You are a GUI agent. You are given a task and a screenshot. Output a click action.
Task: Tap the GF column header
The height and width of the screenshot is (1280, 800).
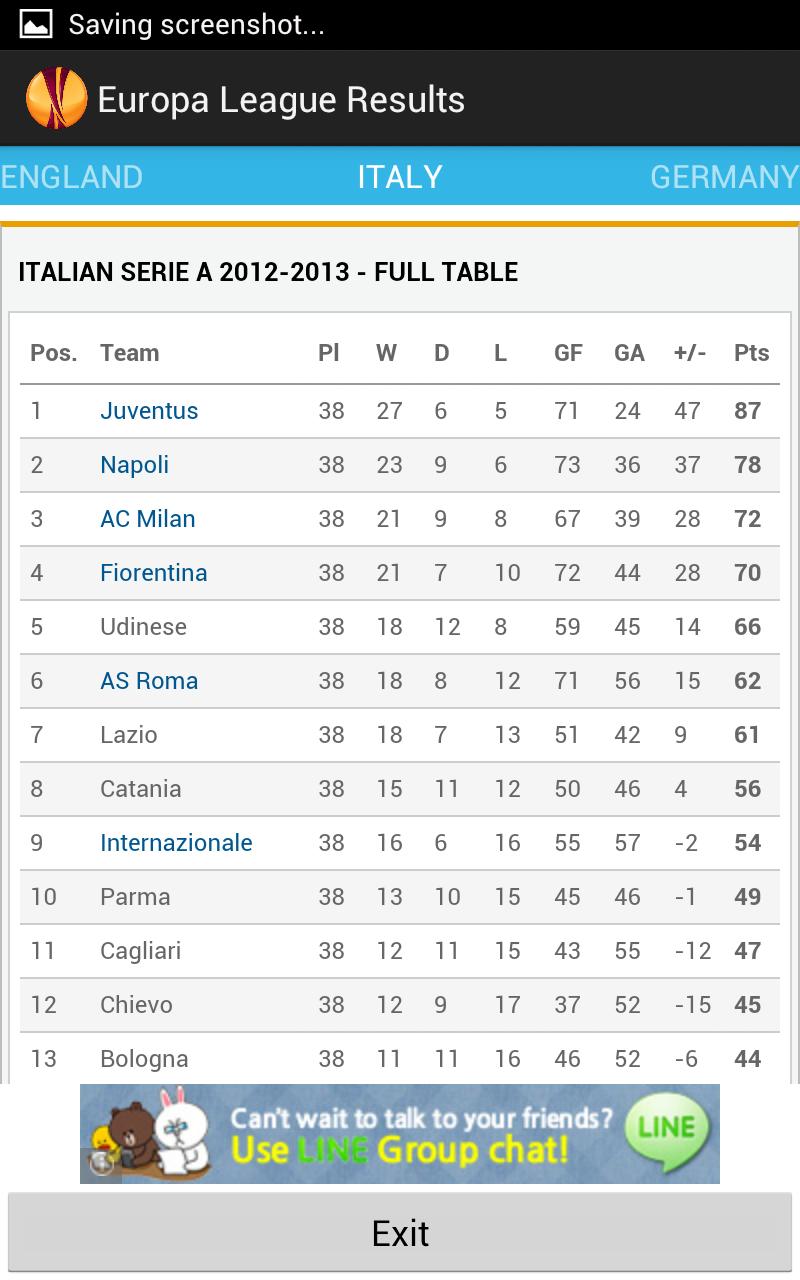(x=567, y=352)
